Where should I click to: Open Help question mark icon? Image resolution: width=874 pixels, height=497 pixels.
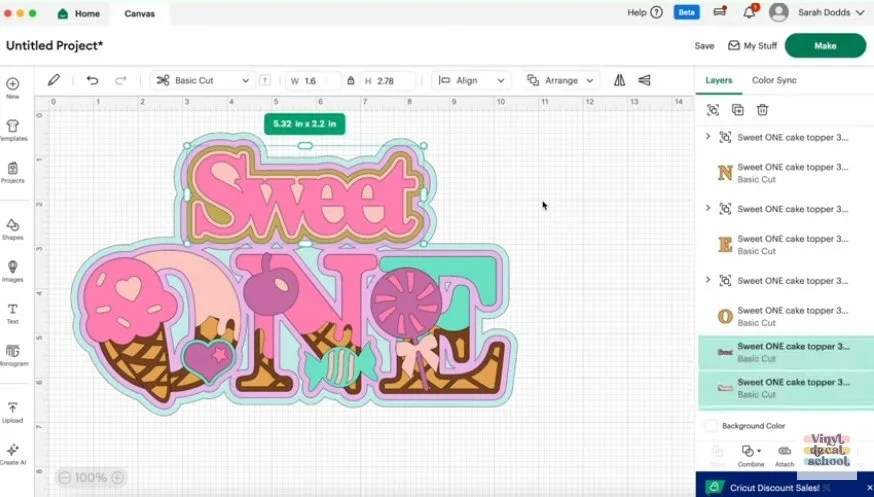pyautogui.click(x=657, y=12)
